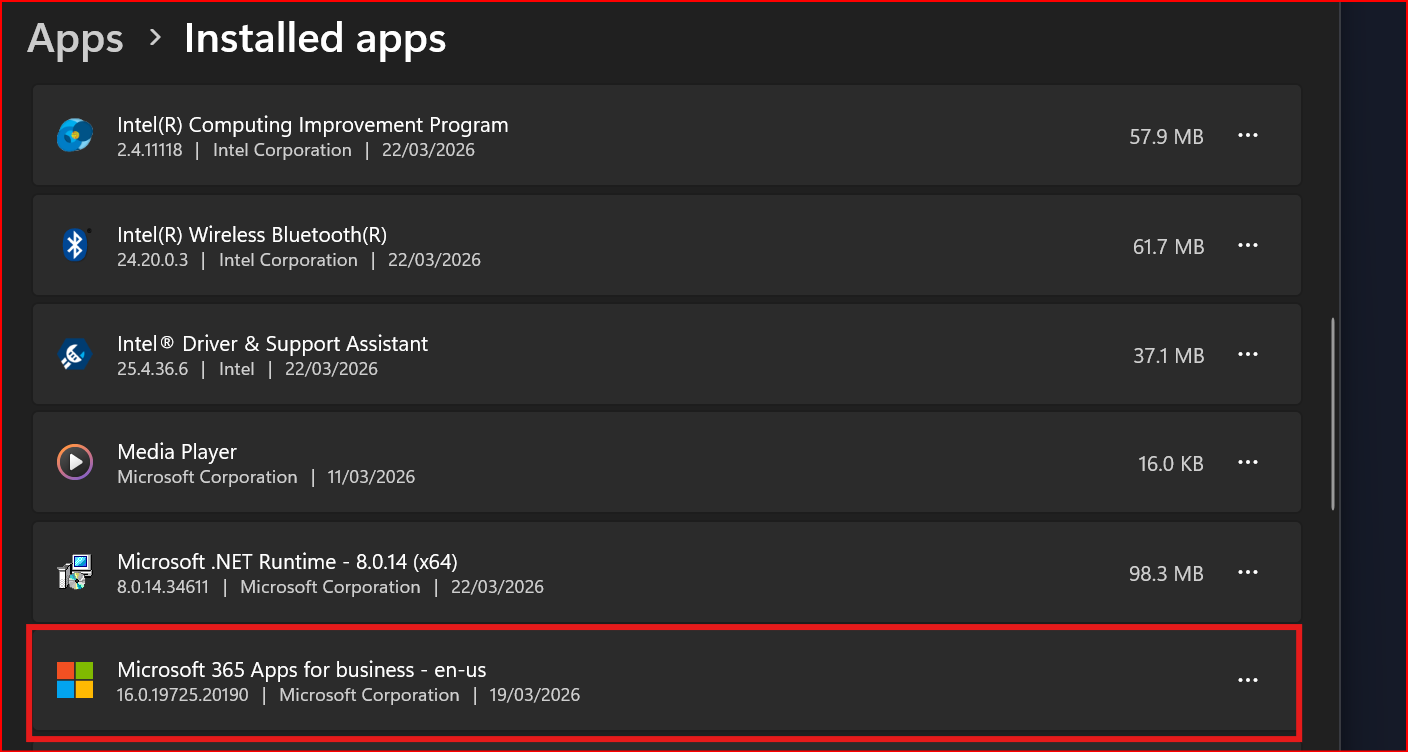Select 'Microsoft 365 Apps for business - en-us' name

302,670
